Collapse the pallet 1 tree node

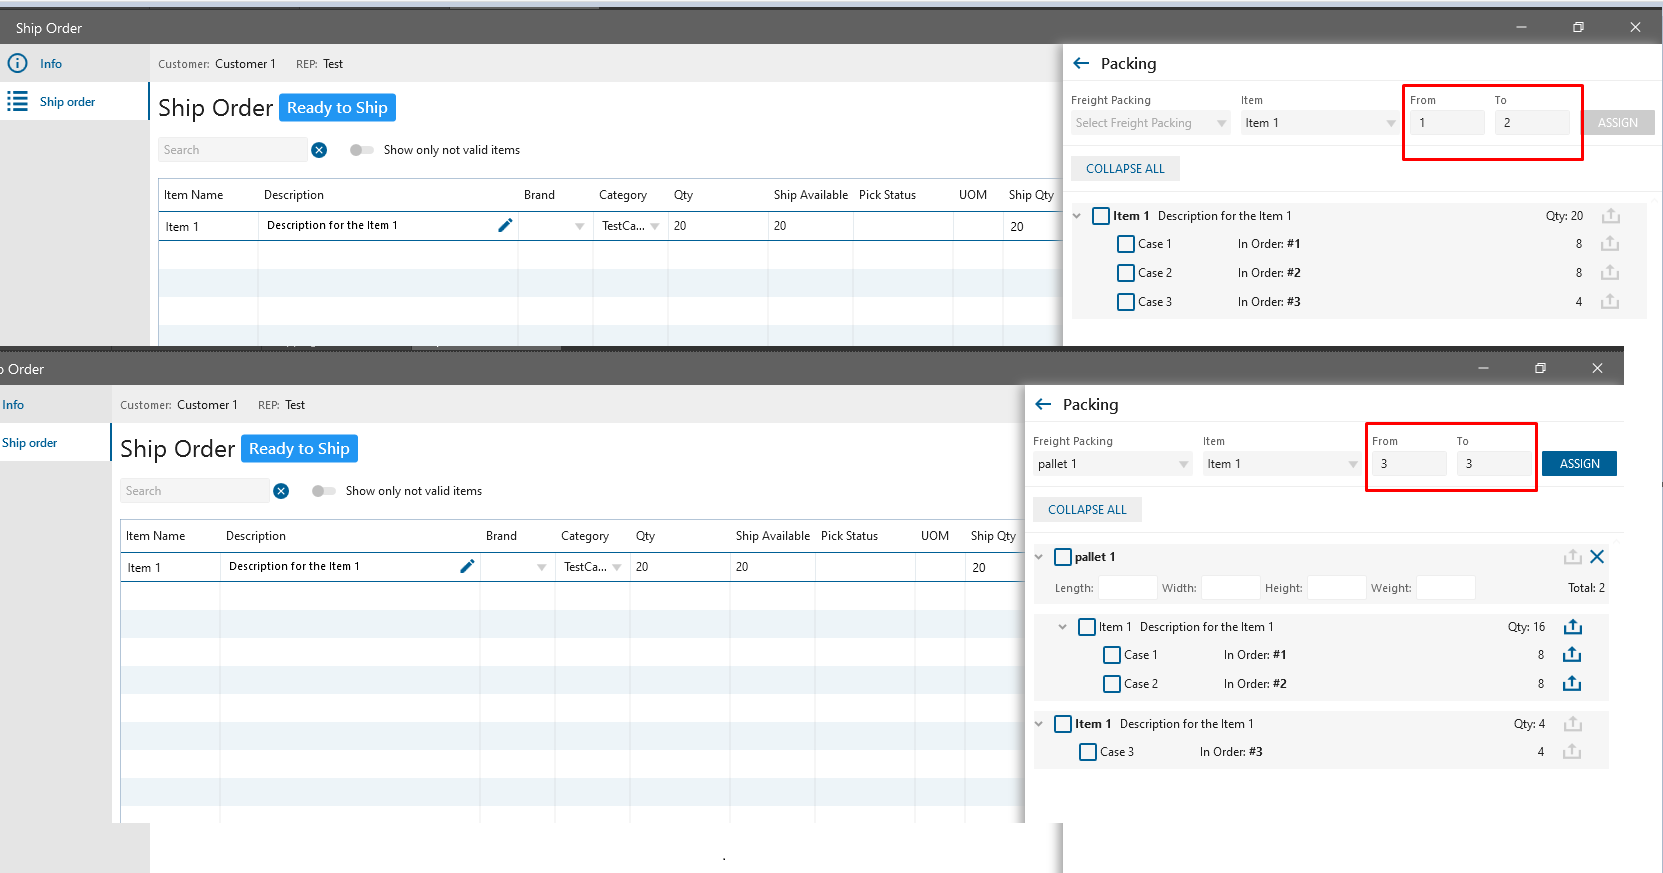pyautogui.click(x=1039, y=557)
